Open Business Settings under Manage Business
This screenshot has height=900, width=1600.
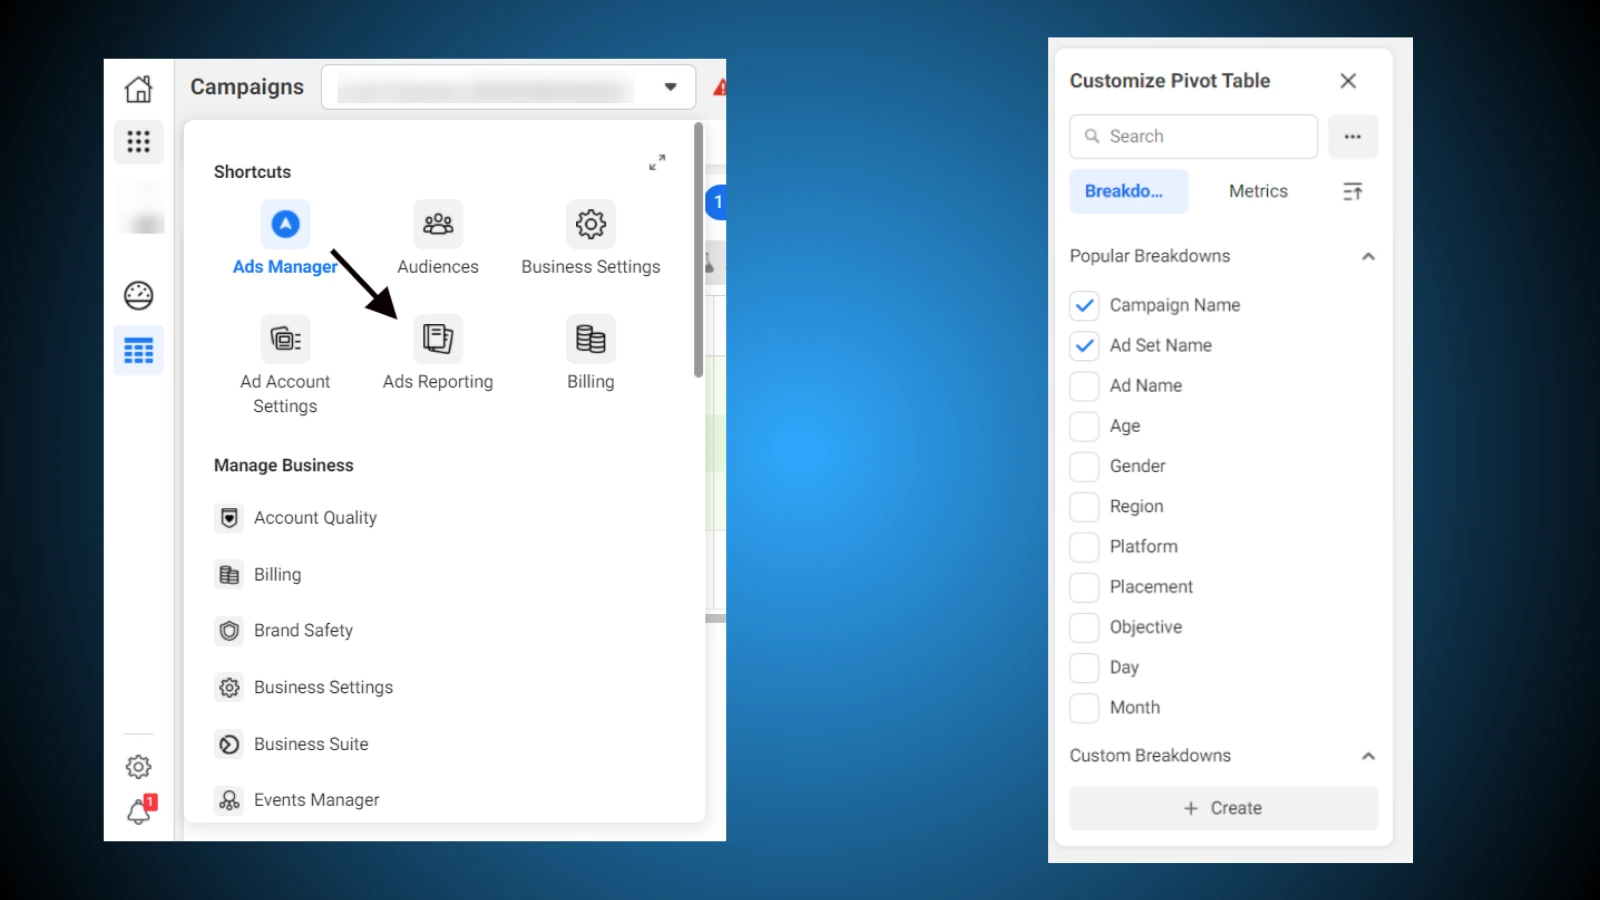[x=304, y=688]
